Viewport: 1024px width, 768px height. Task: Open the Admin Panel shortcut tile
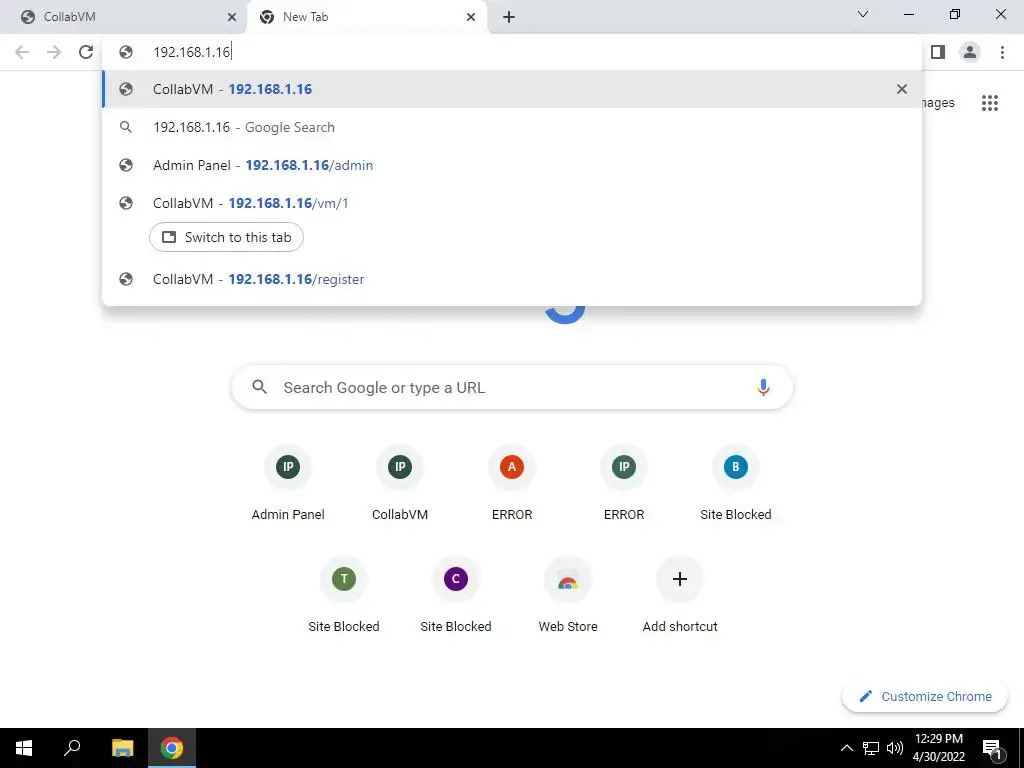click(x=288, y=483)
